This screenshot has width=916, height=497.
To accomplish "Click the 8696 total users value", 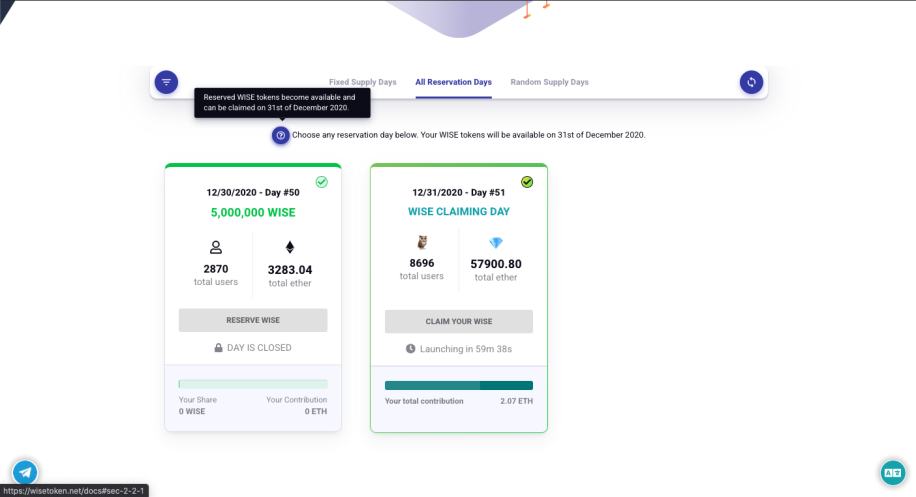I will pos(422,263).
